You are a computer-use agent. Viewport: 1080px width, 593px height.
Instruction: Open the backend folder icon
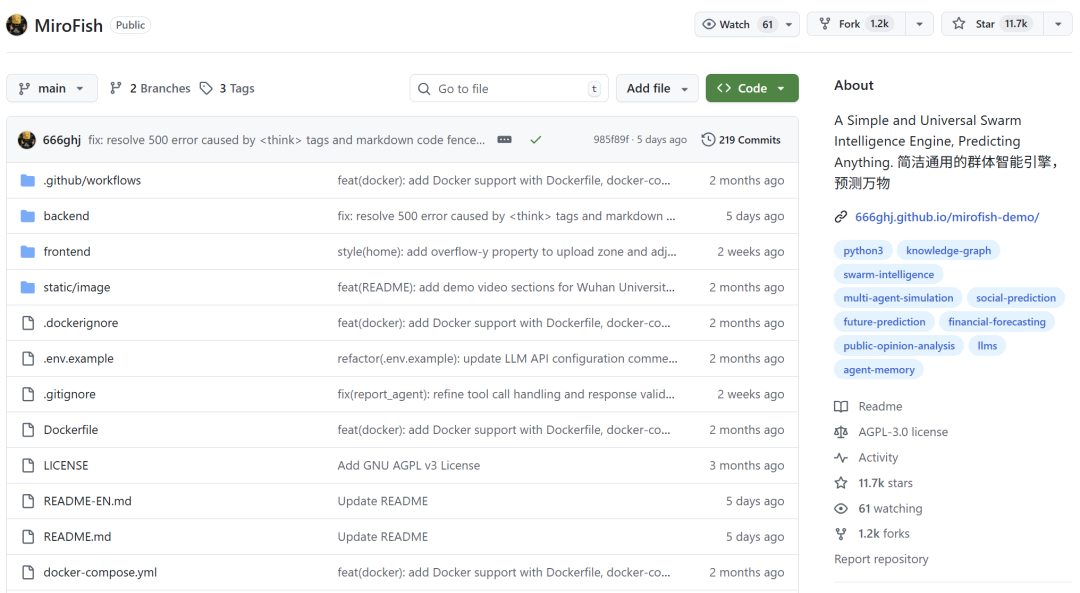click(28, 216)
